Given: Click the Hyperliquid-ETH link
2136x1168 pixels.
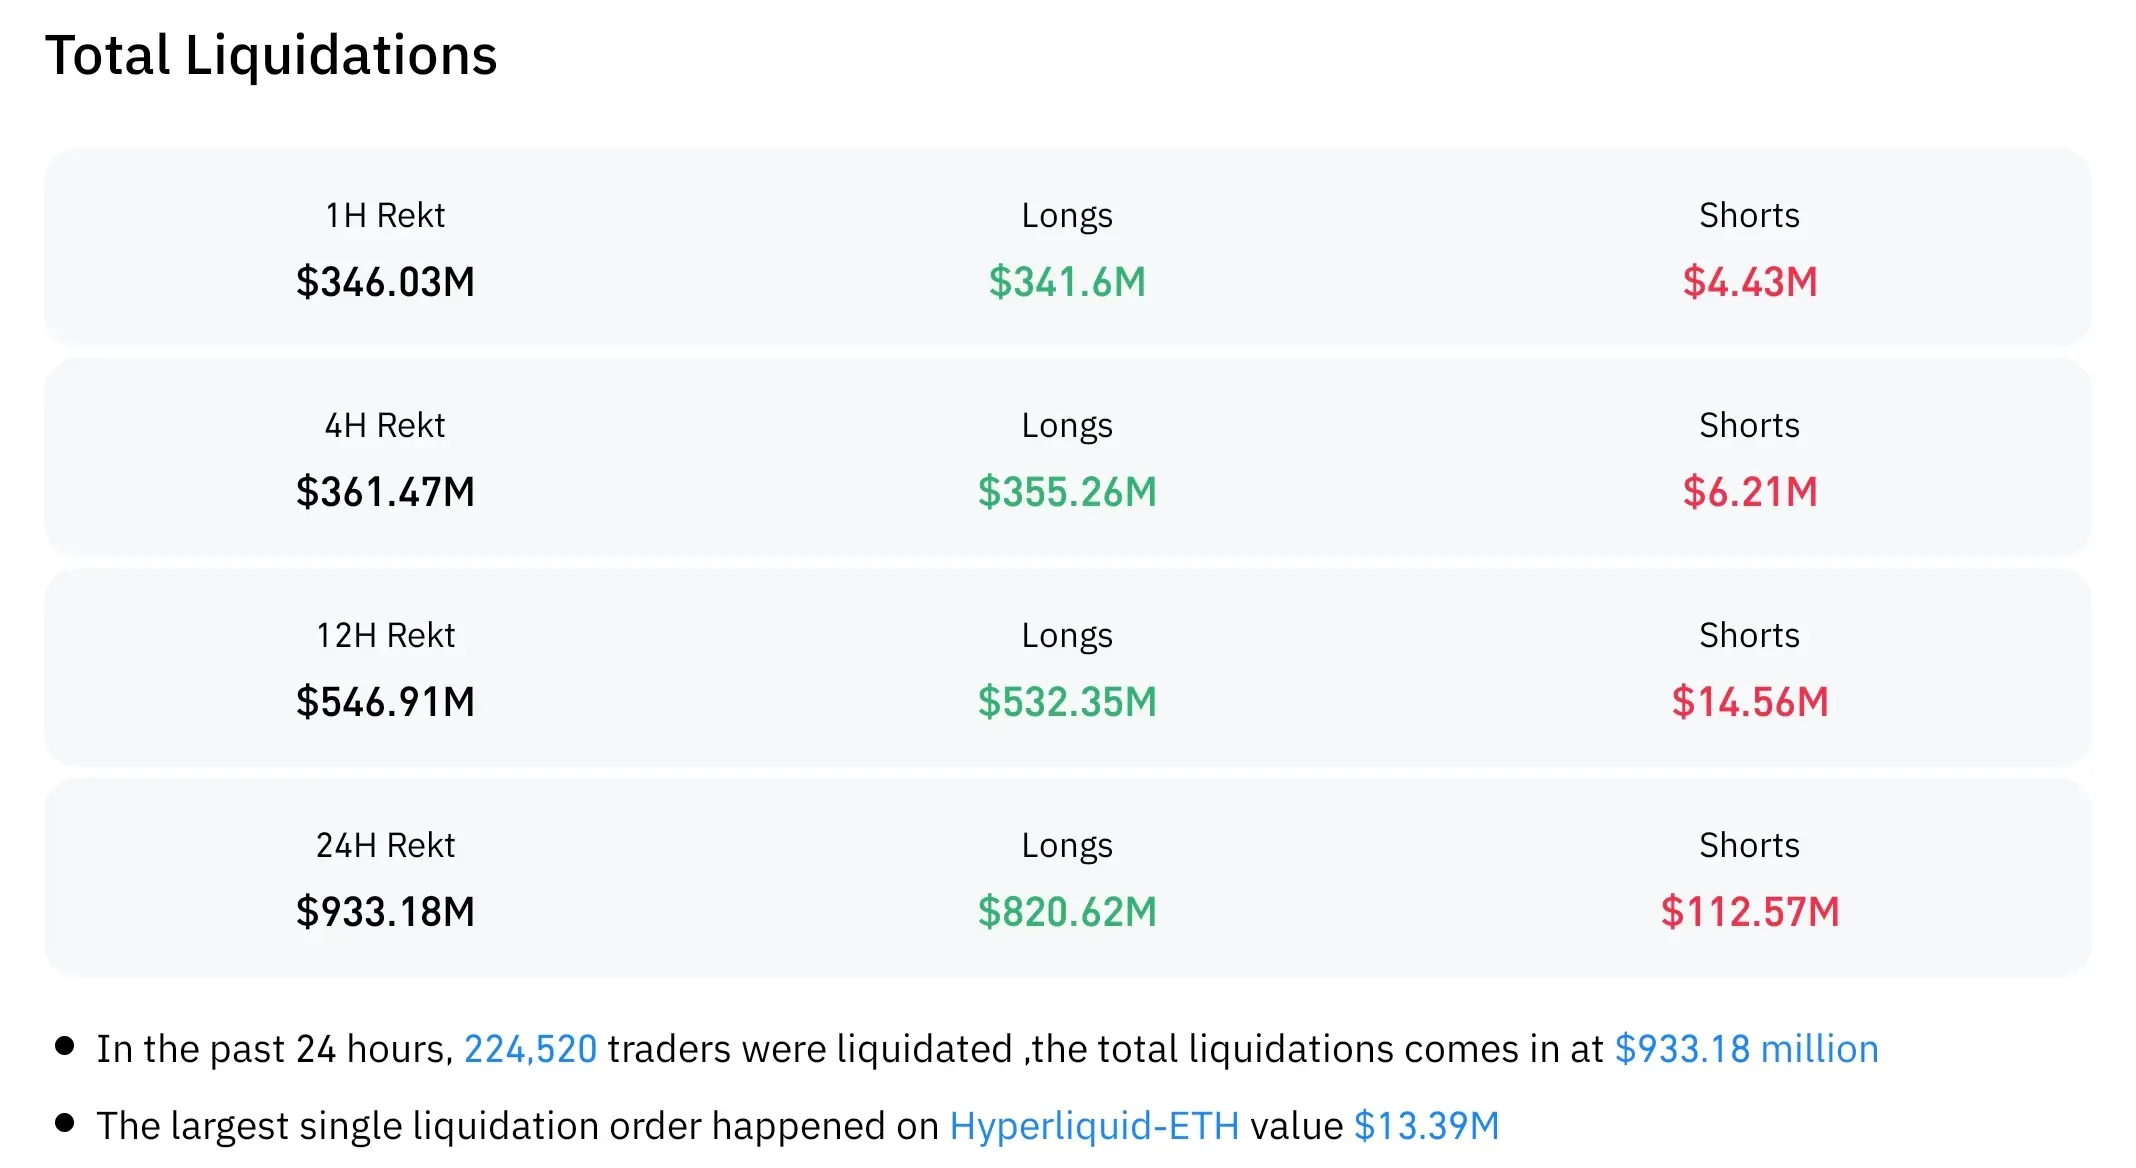Looking at the screenshot, I should click(x=1094, y=1126).
